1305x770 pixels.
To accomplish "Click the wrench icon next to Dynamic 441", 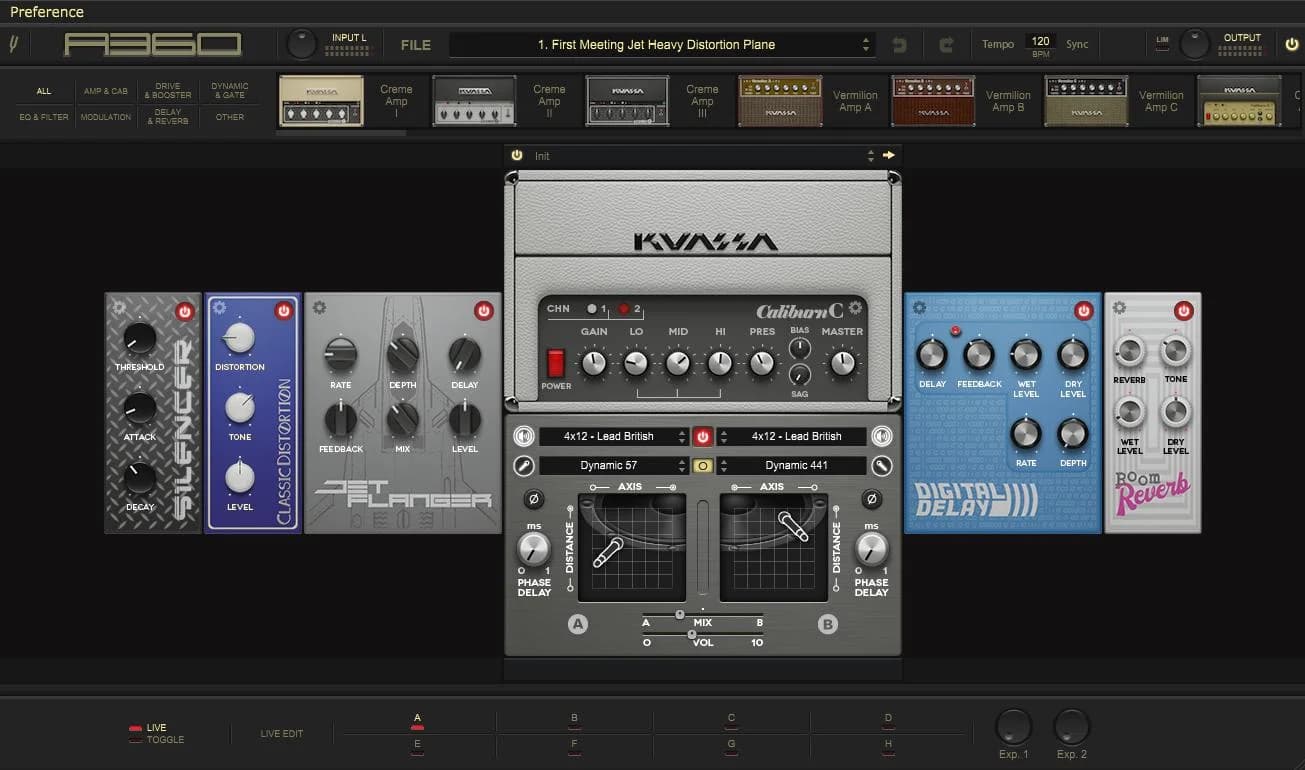I will pyautogui.click(x=883, y=465).
